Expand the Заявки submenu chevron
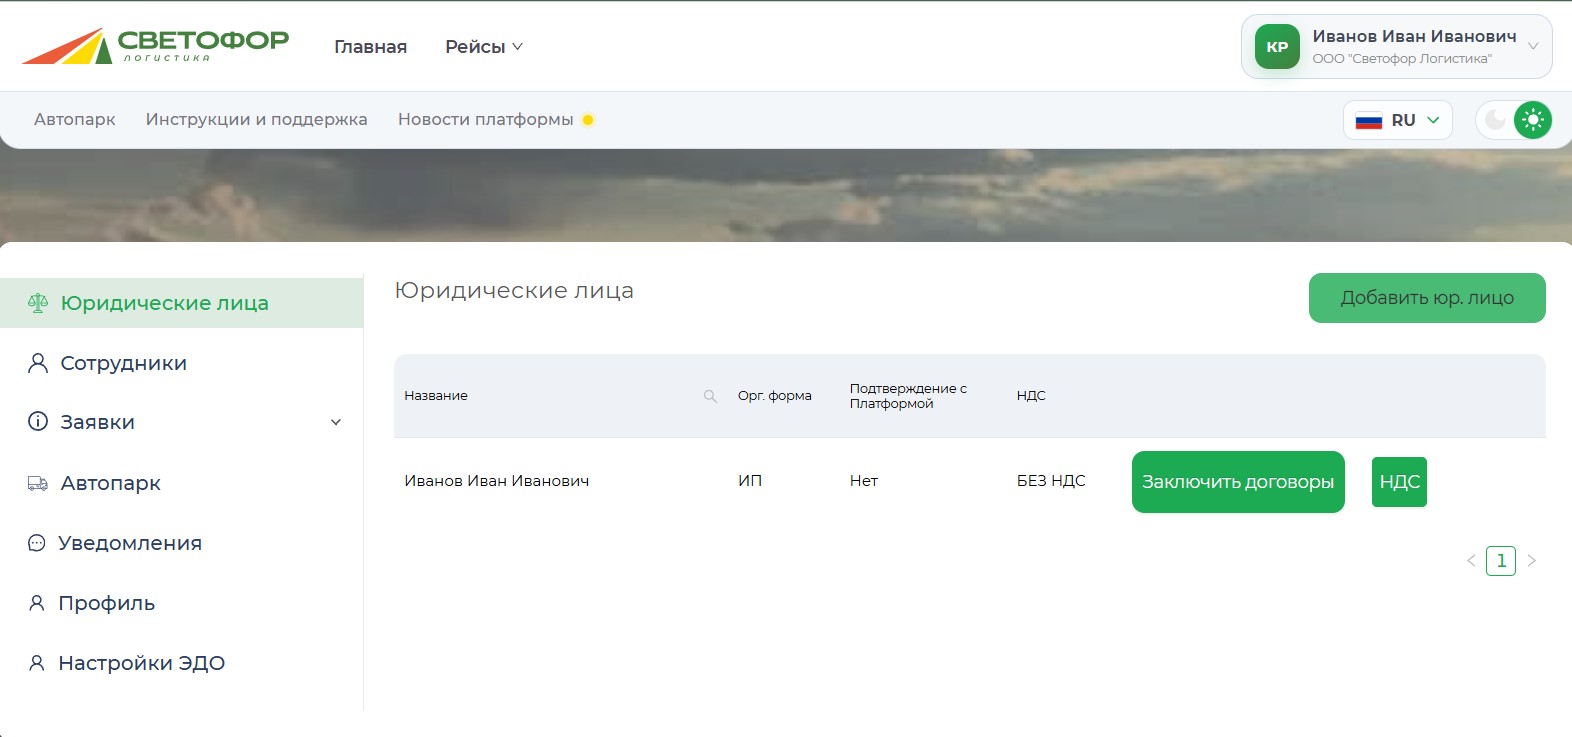Viewport: 1572px width, 737px height. tap(336, 422)
